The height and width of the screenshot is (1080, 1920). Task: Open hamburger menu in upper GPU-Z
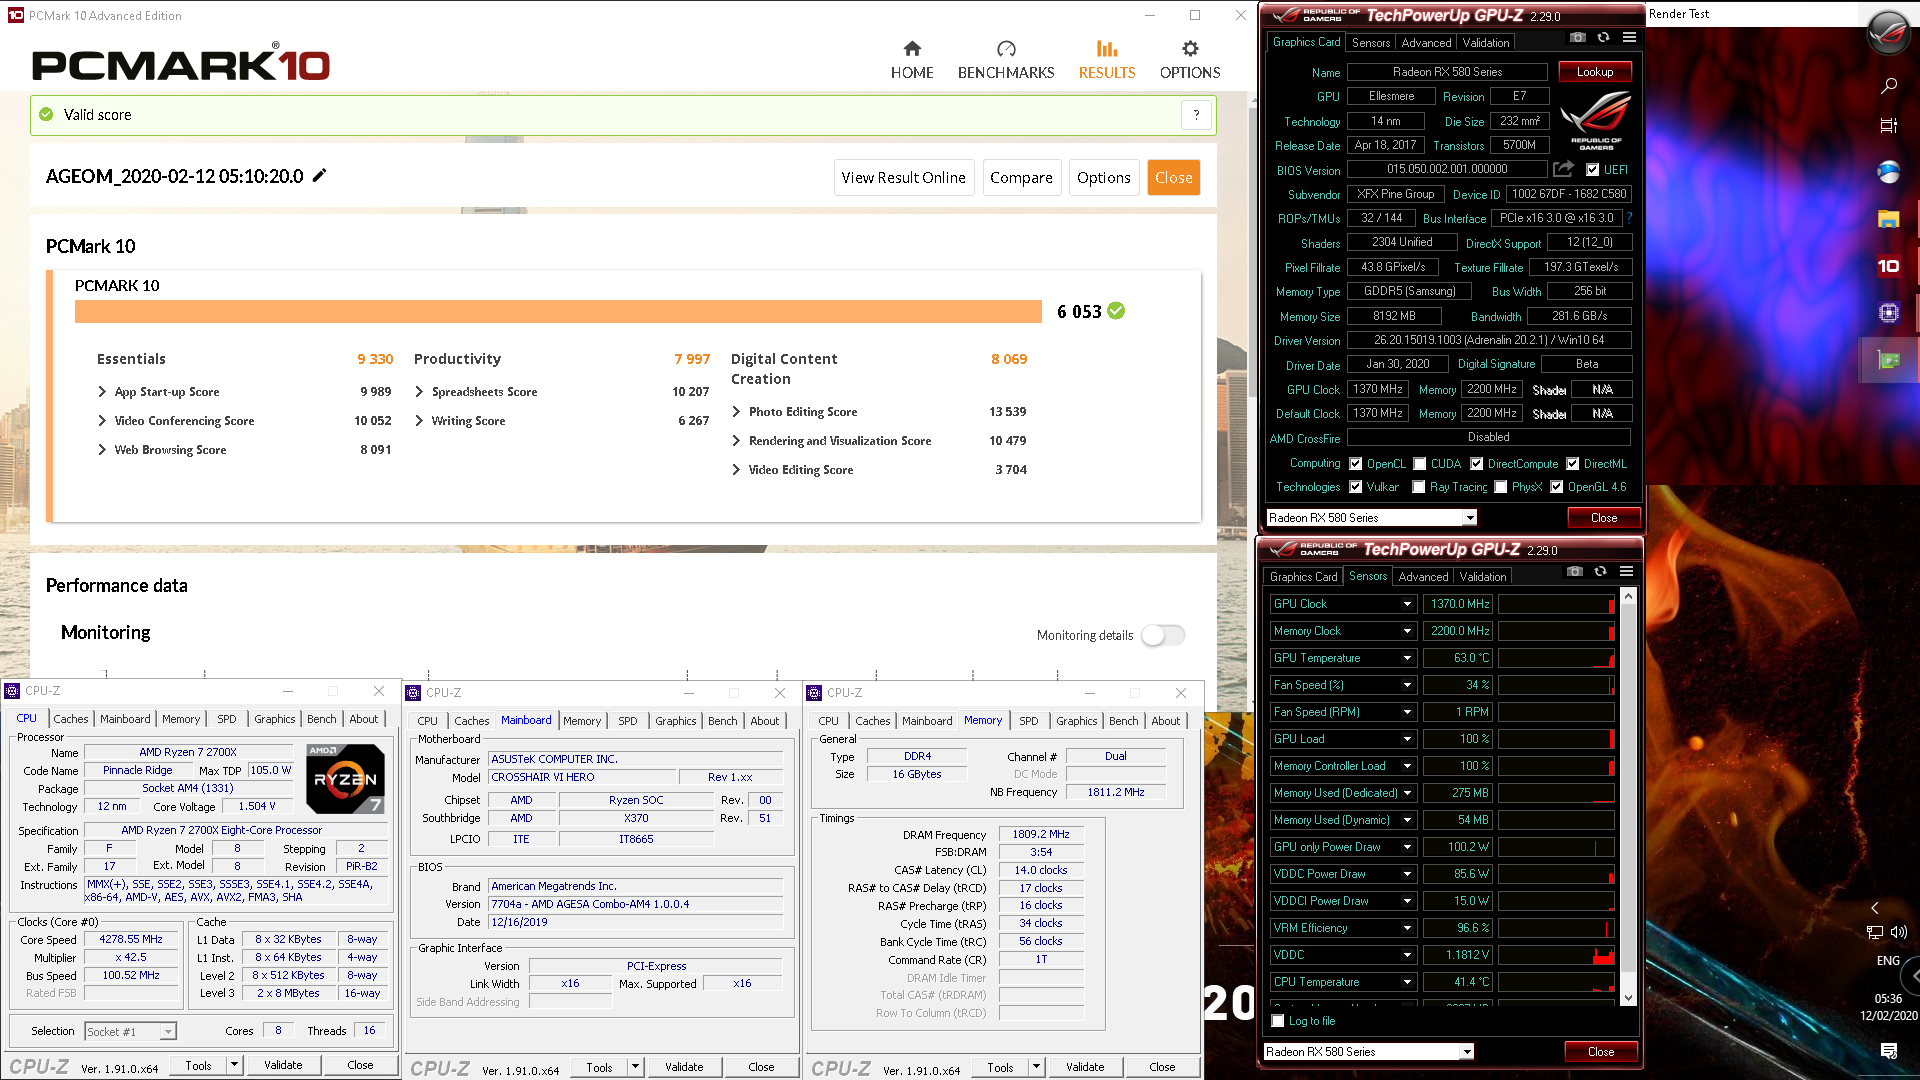pyautogui.click(x=1629, y=37)
